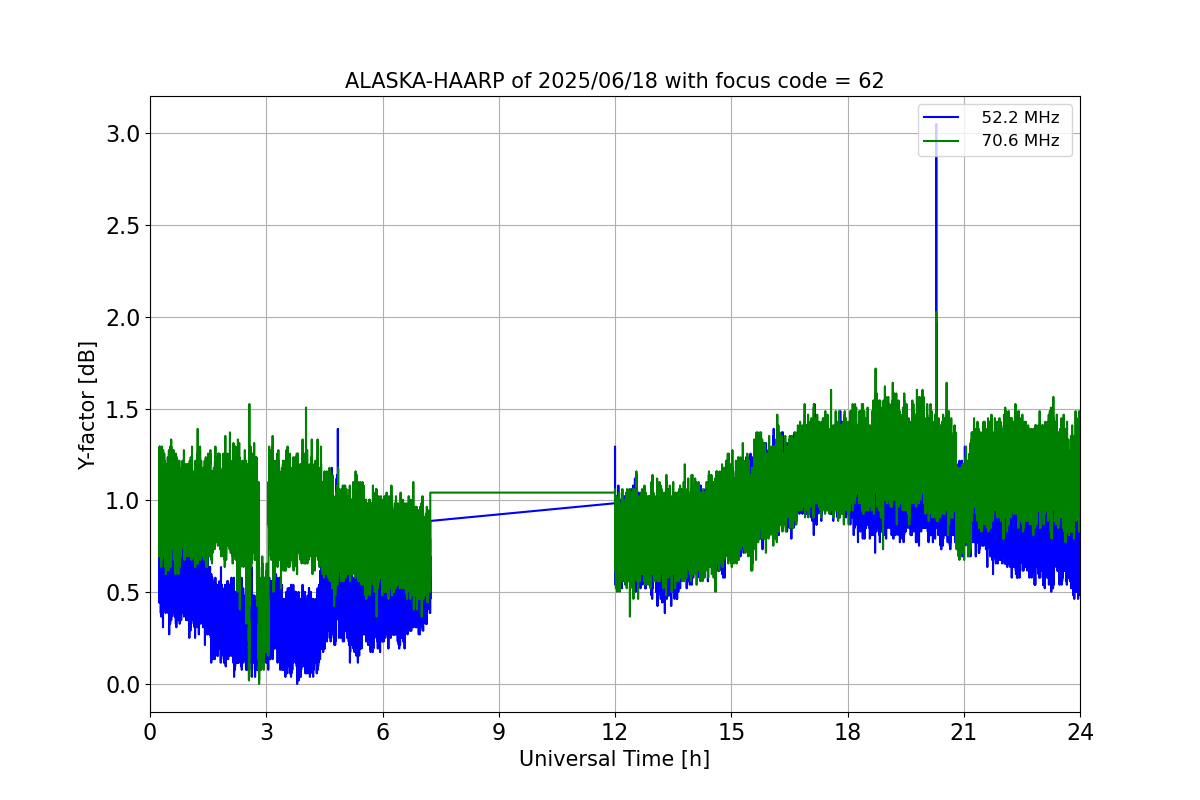Click the Y-factor [dB] axis label
1200x800 pixels.
[88, 405]
